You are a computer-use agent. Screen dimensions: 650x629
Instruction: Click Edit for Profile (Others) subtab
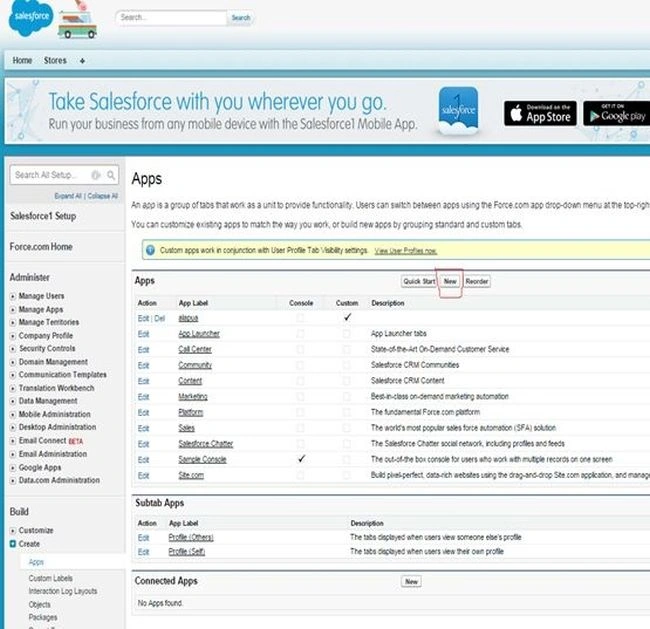tap(143, 537)
